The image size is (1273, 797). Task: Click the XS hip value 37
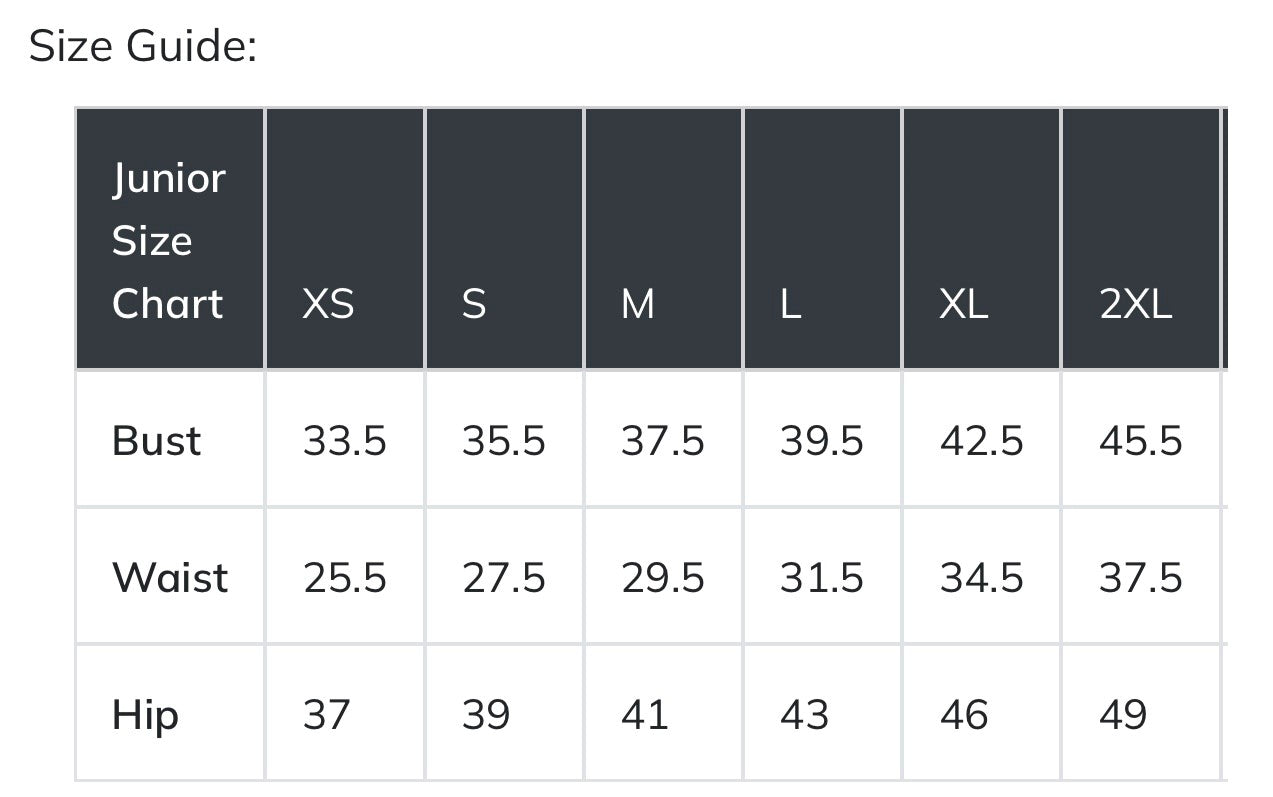click(x=326, y=715)
